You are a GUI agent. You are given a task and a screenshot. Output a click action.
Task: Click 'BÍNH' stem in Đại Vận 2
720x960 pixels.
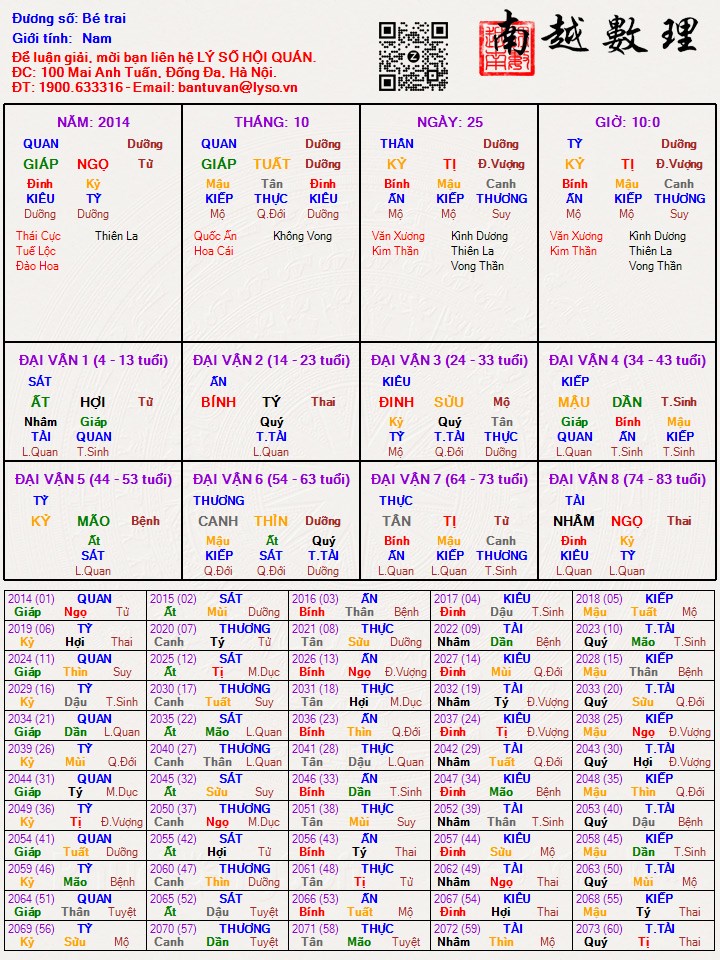[219, 402]
